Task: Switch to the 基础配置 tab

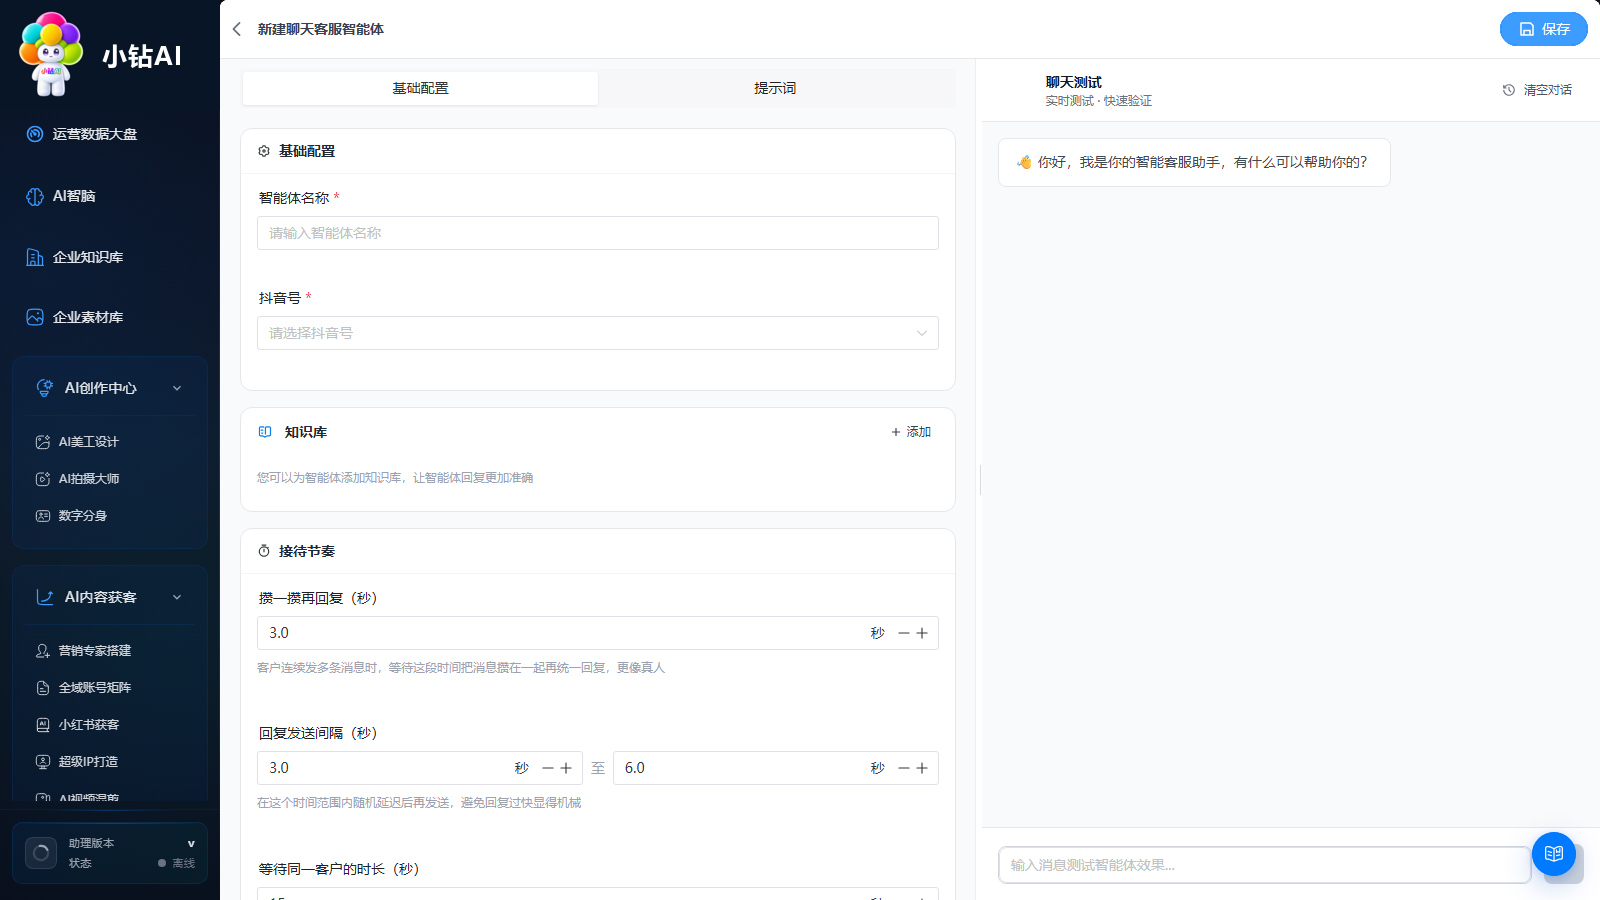Action: click(x=420, y=88)
